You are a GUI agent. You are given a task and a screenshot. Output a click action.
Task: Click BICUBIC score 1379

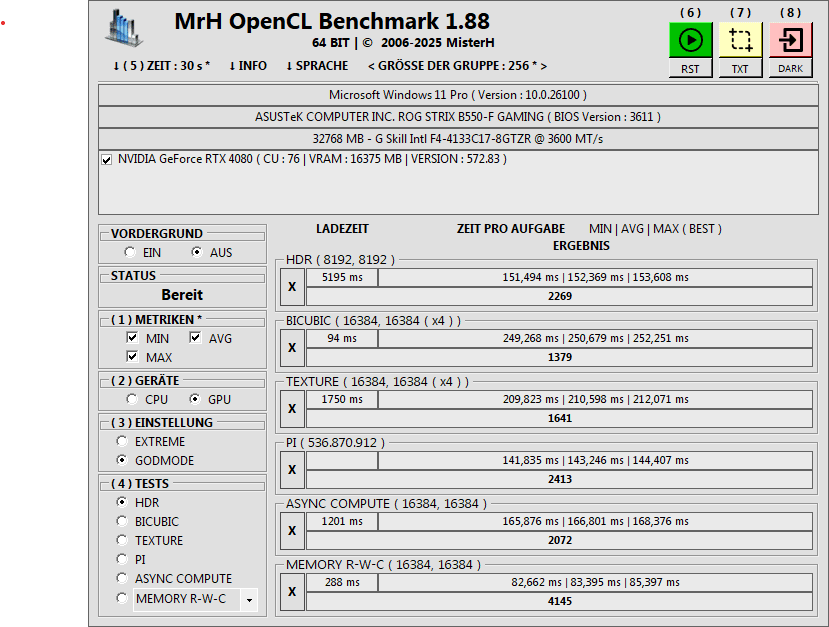559,357
